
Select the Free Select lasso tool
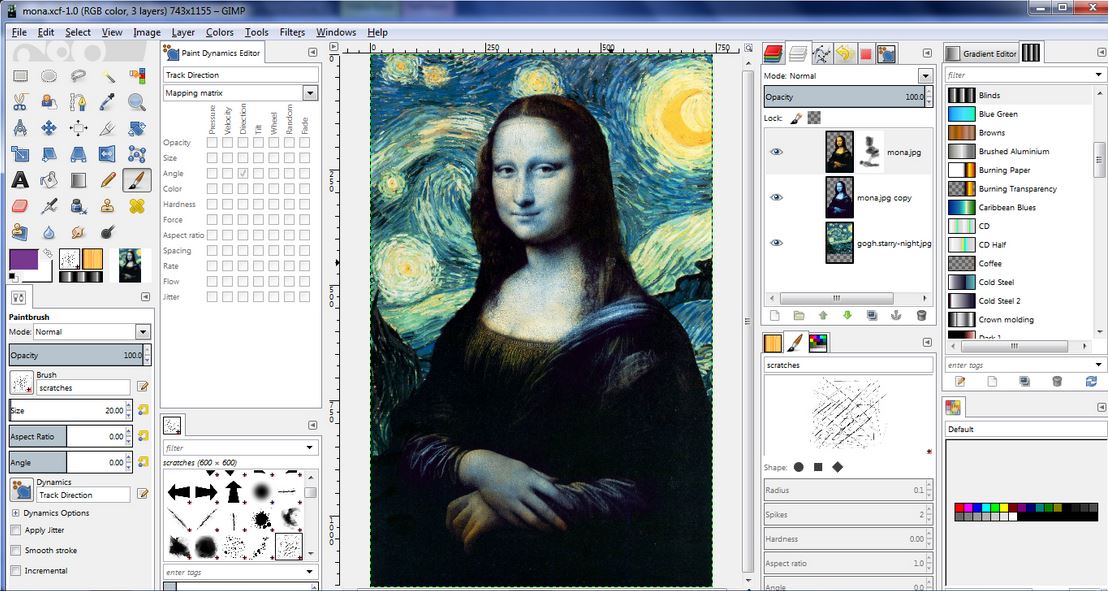(x=79, y=76)
